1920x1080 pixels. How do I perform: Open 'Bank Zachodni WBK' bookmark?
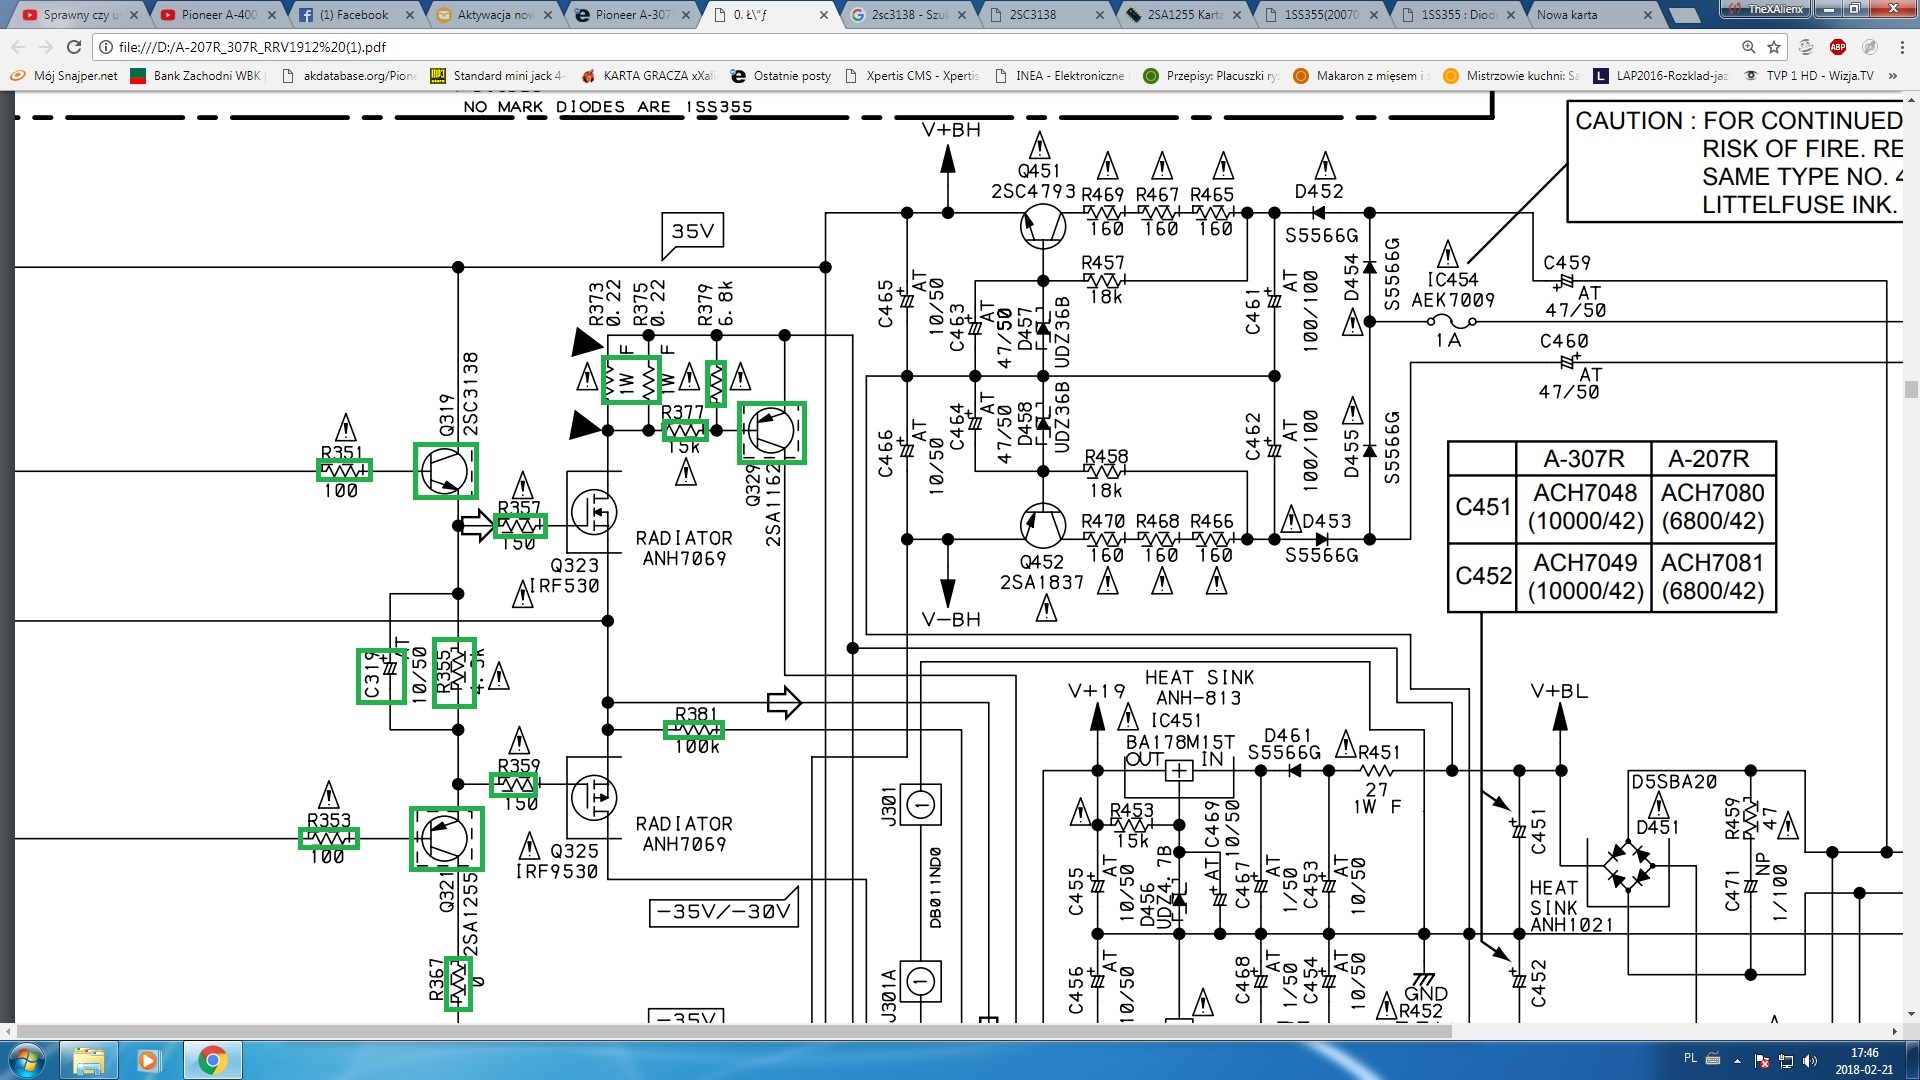tap(197, 76)
